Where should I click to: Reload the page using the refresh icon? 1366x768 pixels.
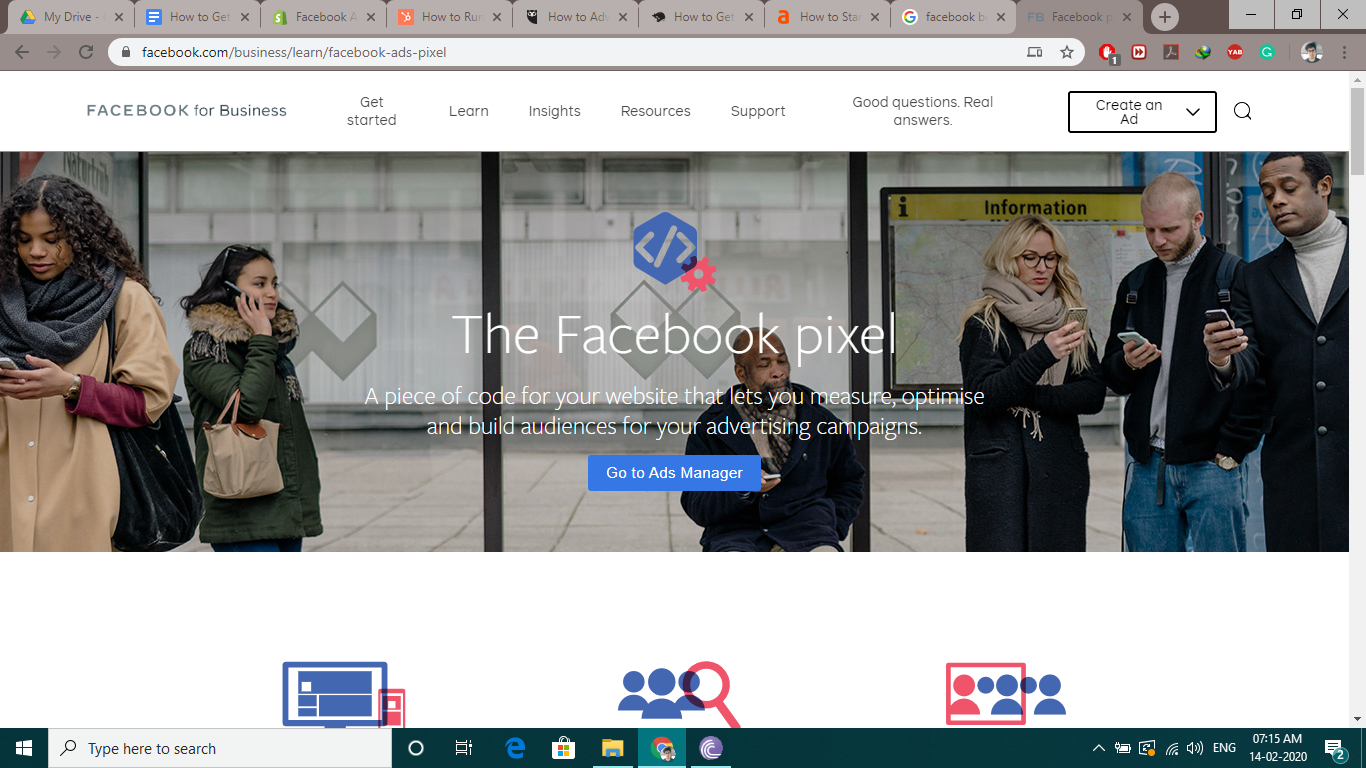click(x=86, y=52)
